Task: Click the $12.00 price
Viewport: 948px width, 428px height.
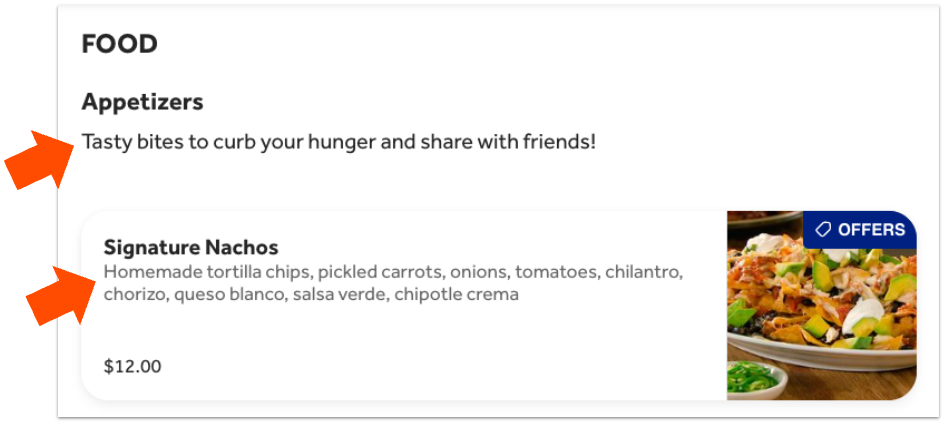Action: point(132,366)
